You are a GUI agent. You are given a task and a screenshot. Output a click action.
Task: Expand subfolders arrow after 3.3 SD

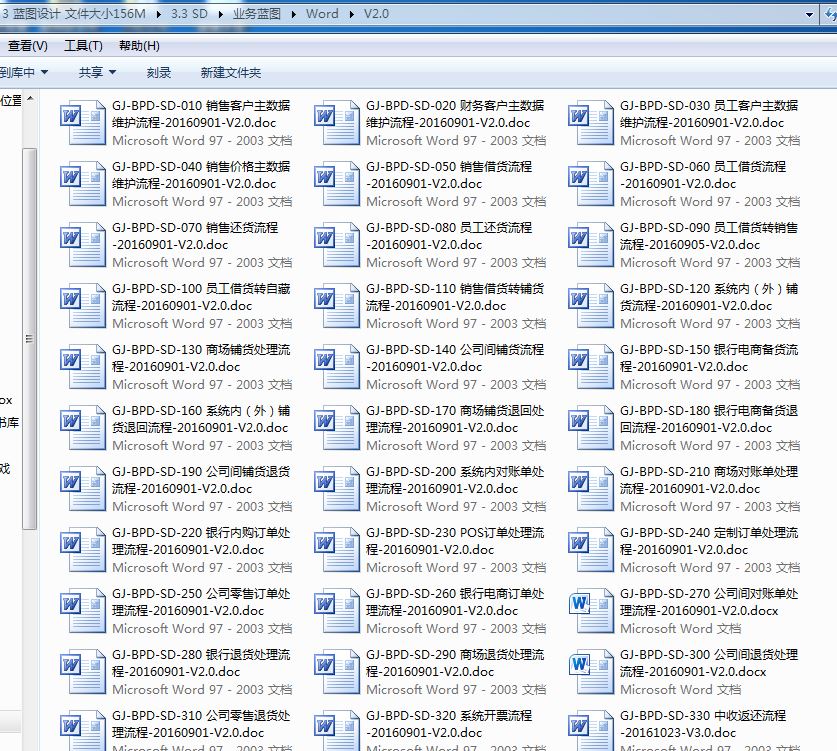[220, 14]
